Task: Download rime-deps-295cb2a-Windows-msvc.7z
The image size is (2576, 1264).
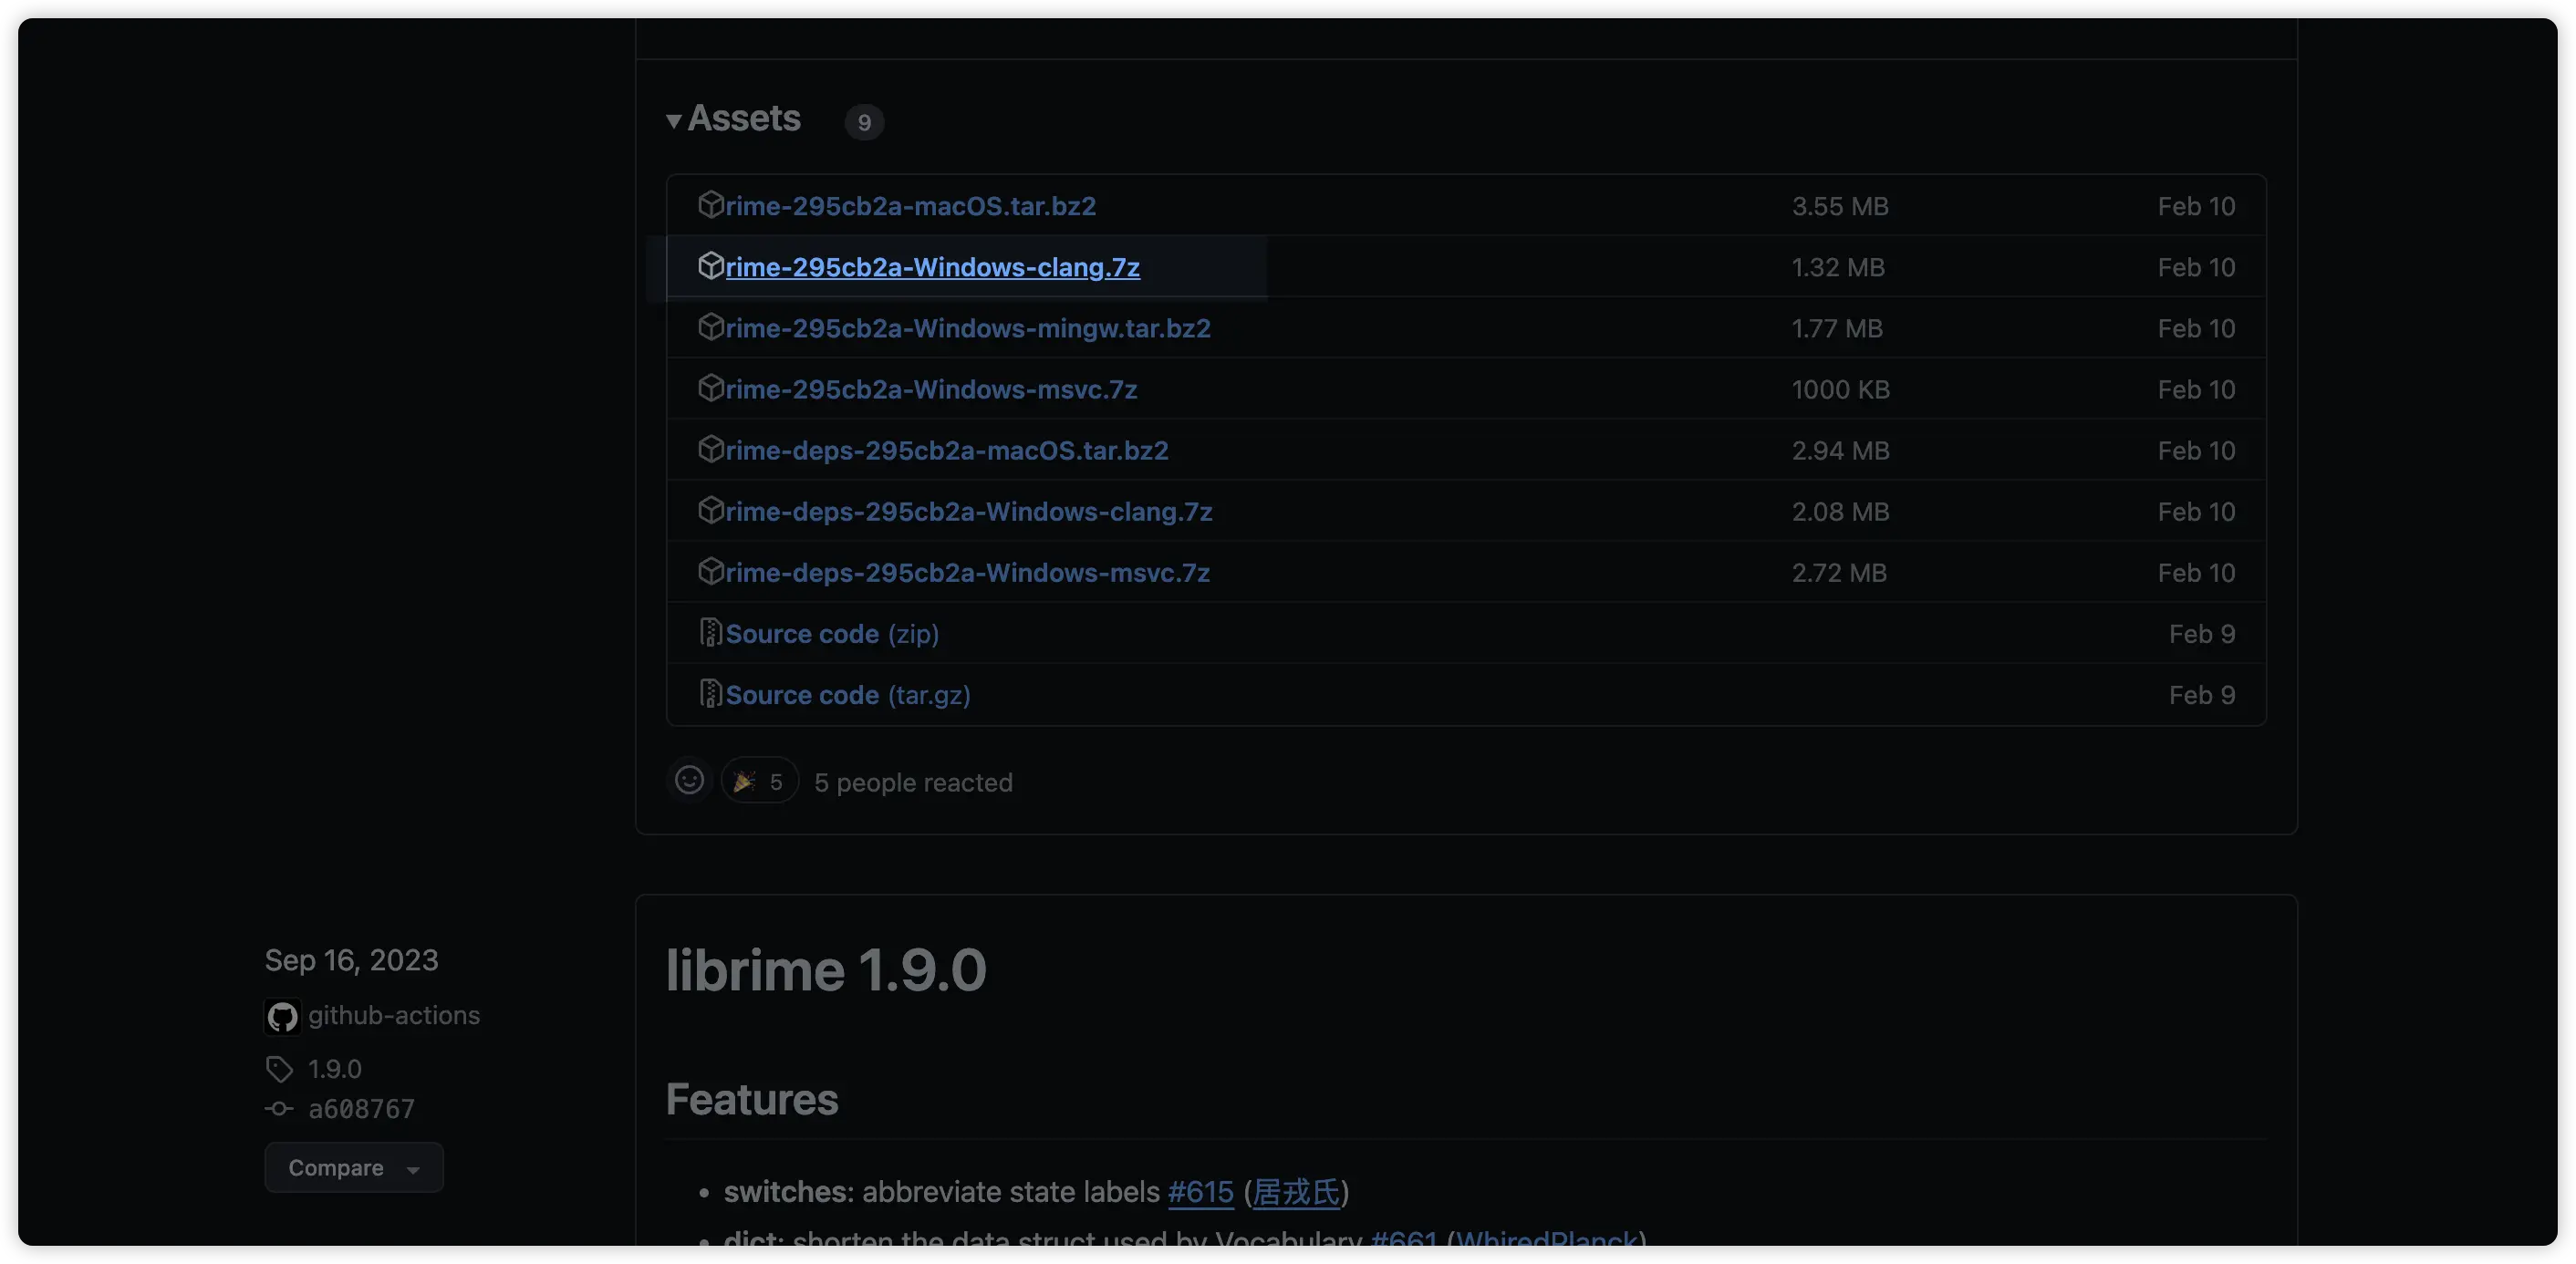Action: [x=968, y=572]
